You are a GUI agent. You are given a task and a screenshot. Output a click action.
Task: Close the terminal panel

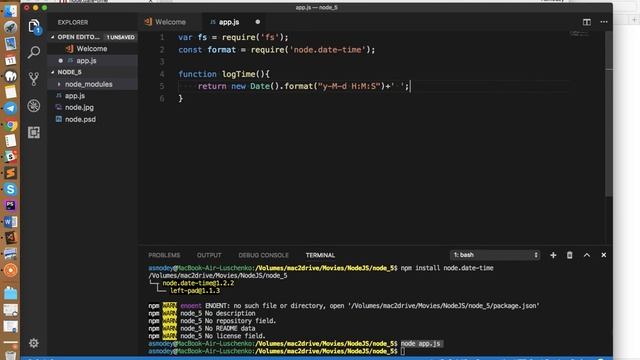point(603,255)
